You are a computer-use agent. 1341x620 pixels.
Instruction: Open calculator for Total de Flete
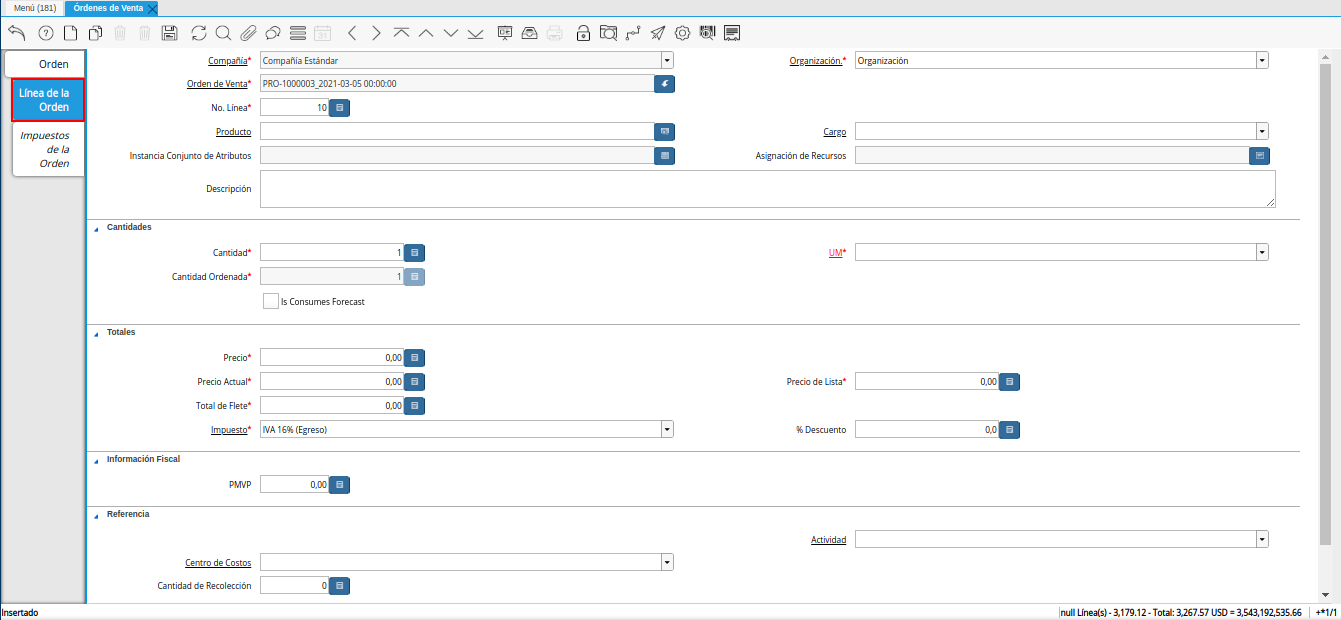415,405
